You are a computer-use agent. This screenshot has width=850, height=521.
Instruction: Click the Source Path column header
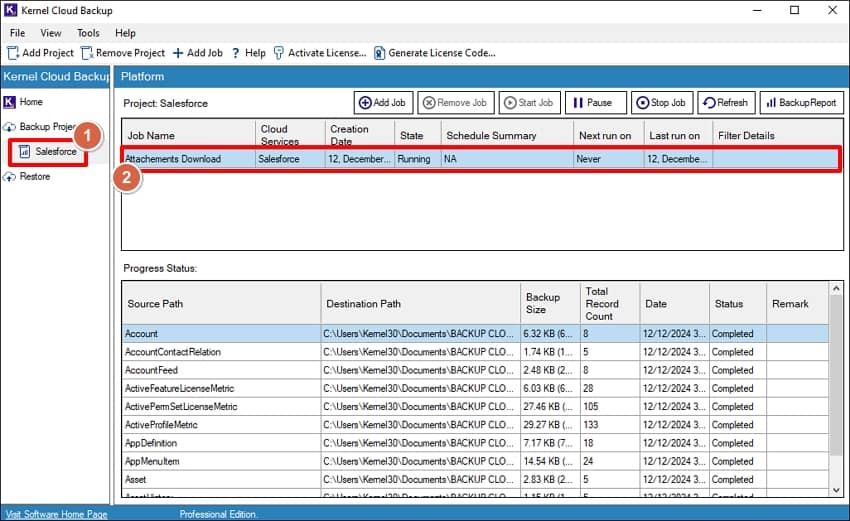click(x=221, y=304)
